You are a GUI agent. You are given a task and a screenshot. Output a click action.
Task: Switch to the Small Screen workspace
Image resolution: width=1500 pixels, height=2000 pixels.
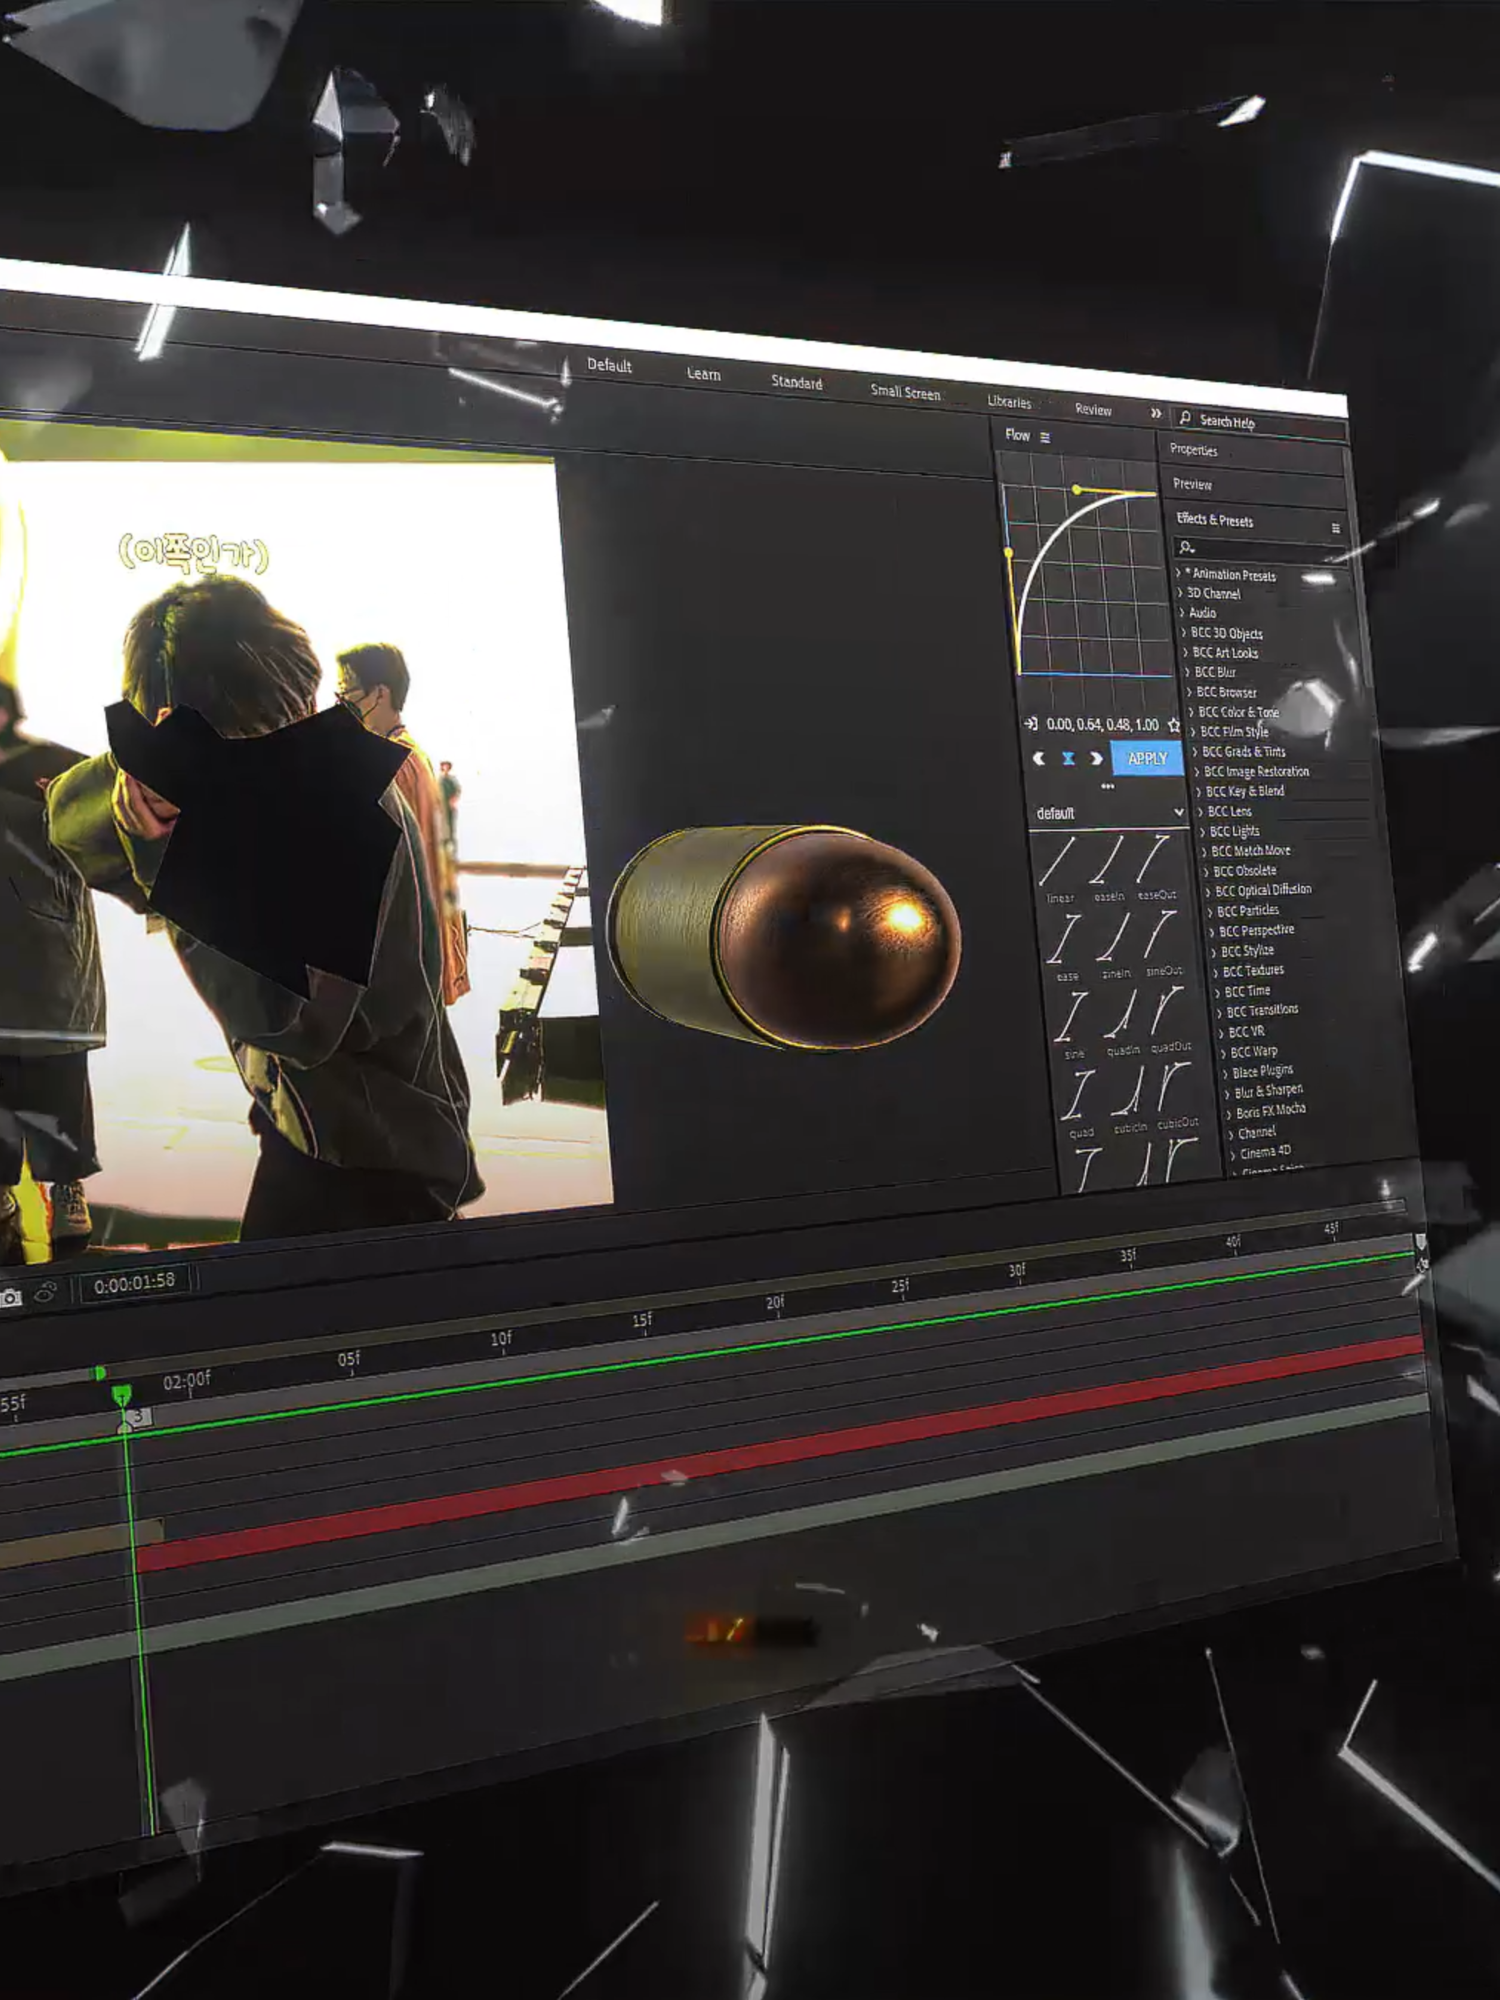point(905,392)
